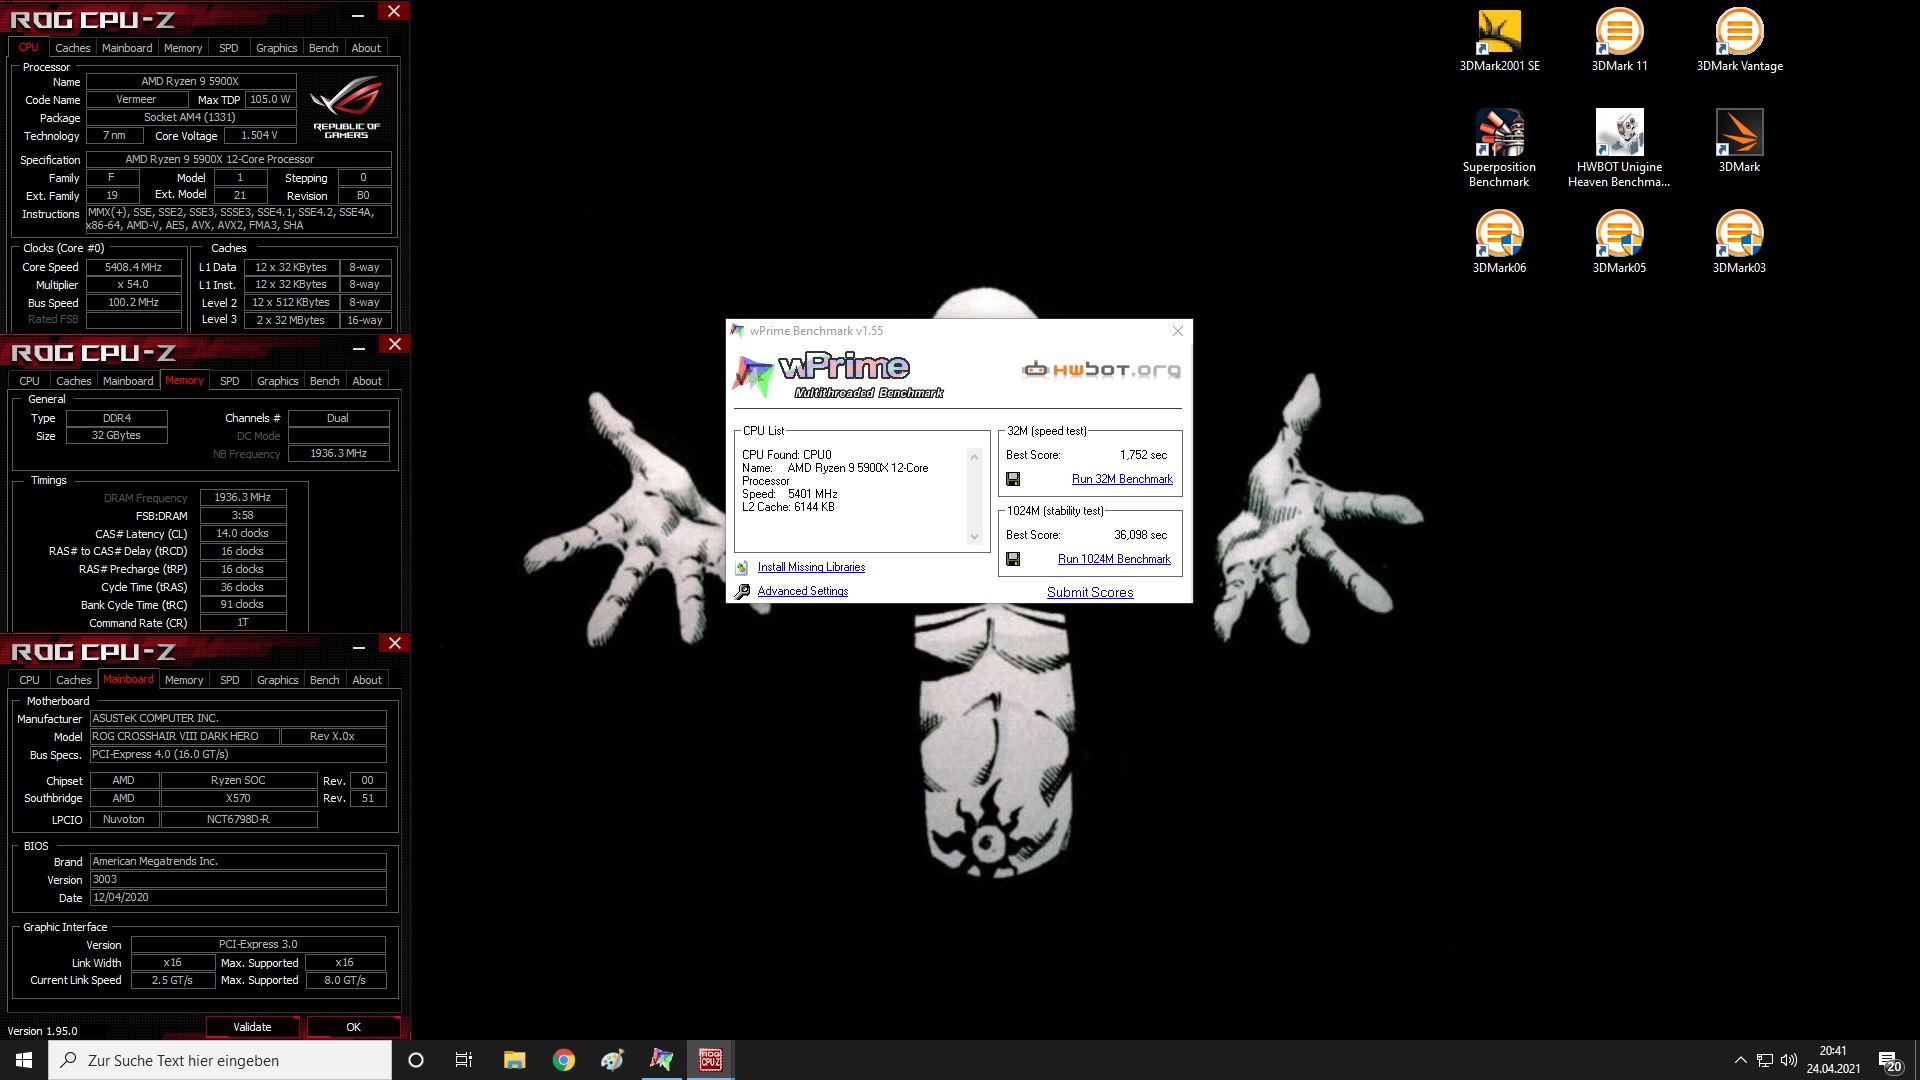Click the save icon for 1024M score

coord(1013,559)
